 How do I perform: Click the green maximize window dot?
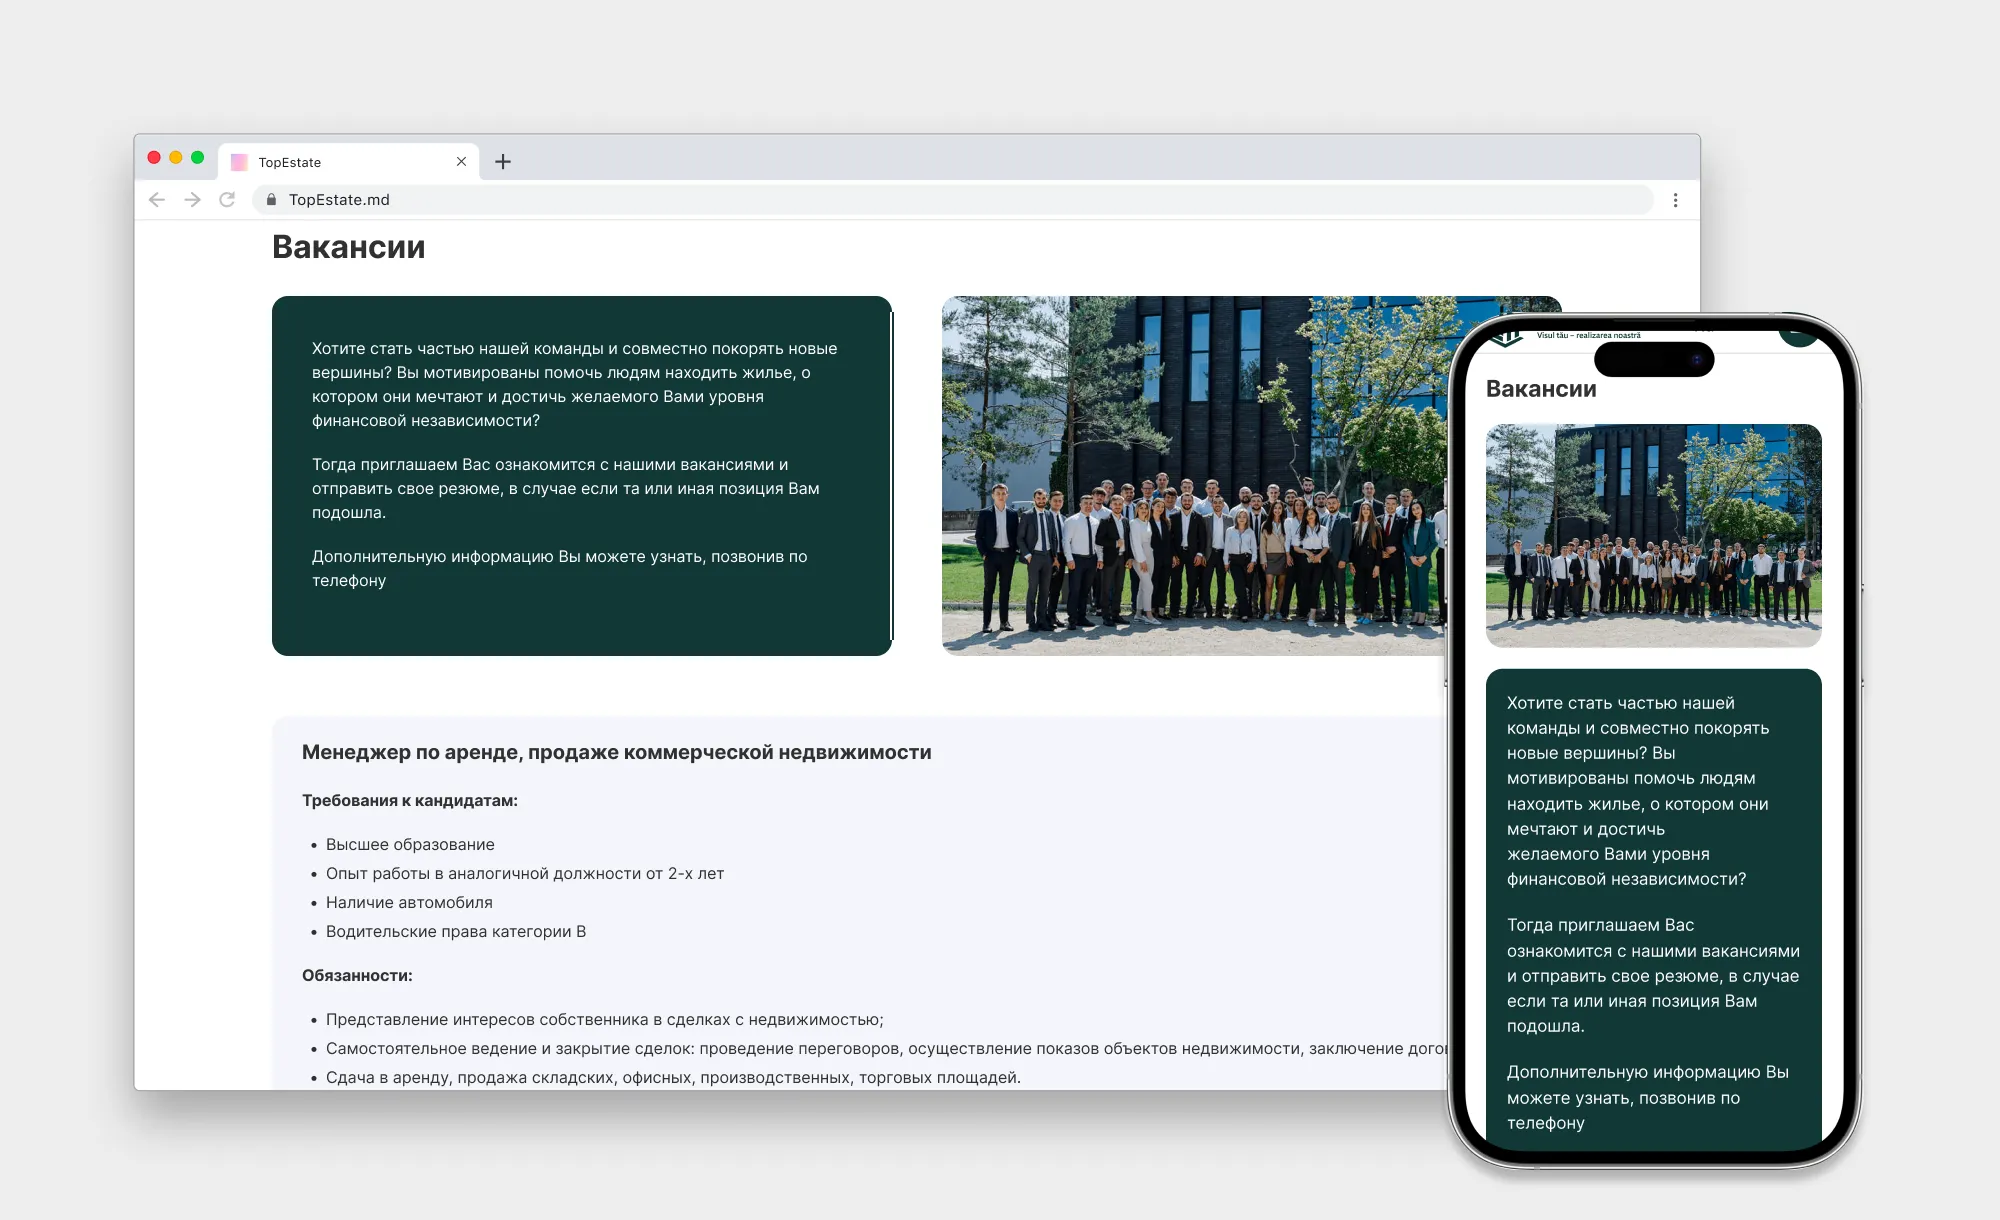pyautogui.click(x=197, y=158)
